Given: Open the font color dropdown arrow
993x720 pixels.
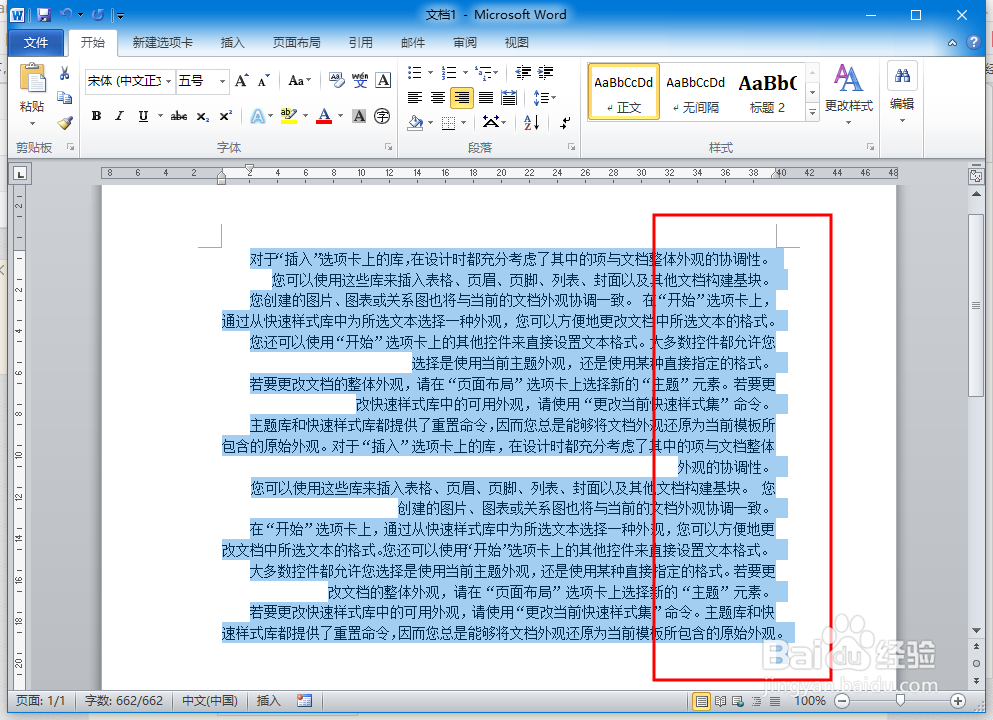Looking at the screenshot, I should pyautogui.click(x=339, y=114).
